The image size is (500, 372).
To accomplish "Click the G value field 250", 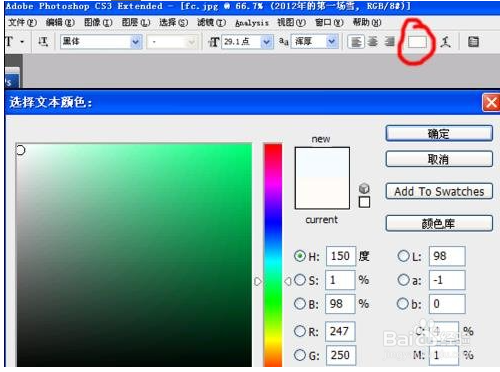I will coord(341,355).
